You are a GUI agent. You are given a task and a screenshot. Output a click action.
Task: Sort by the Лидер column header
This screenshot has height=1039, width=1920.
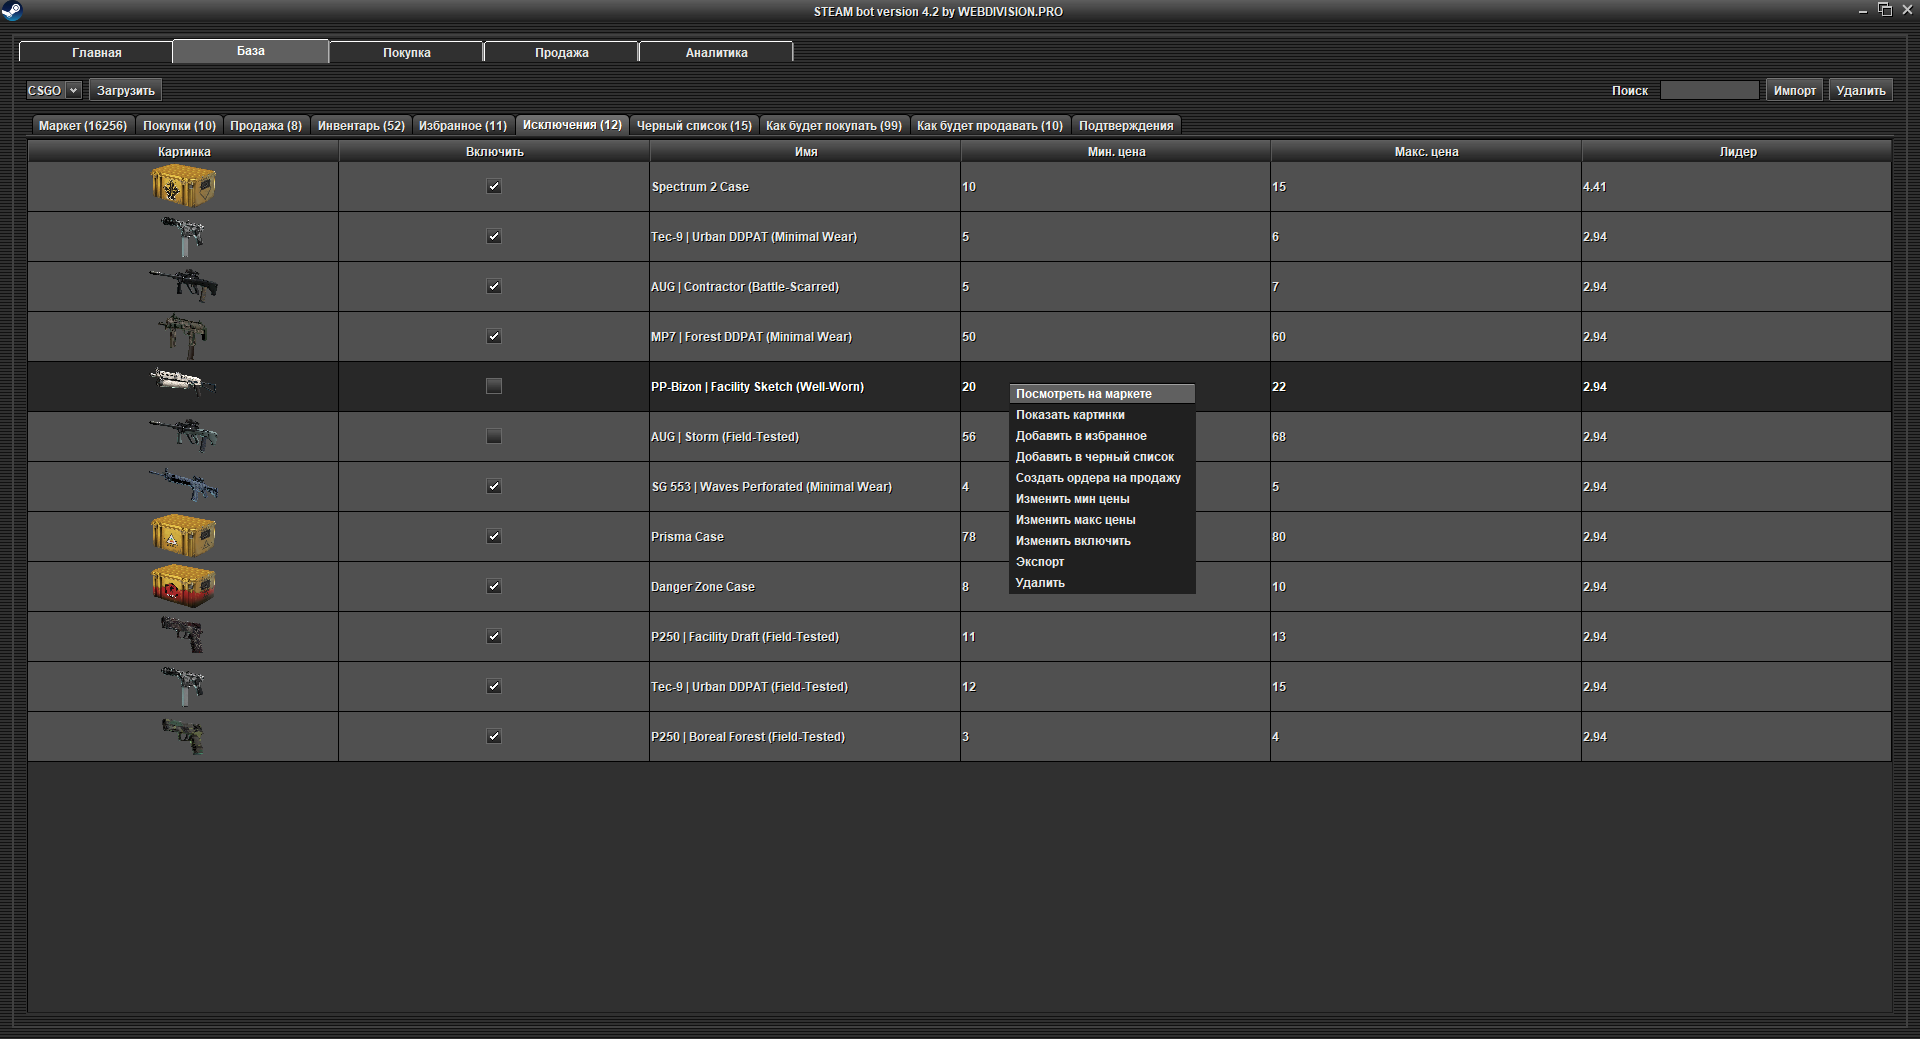tap(1737, 152)
